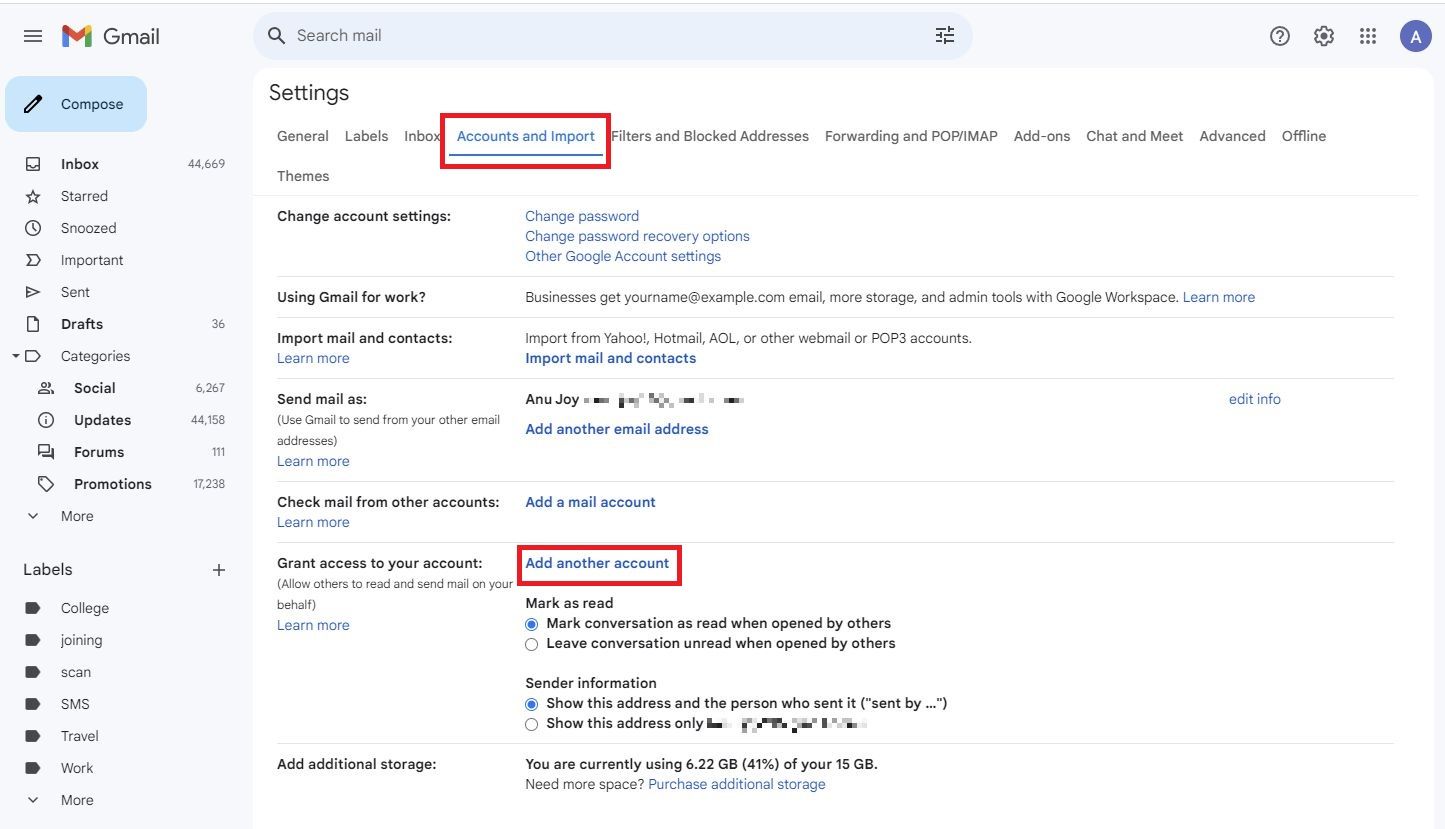The height and width of the screenshot is (829, 1445).
Task: Select Show this address only option
Action: (532, 724)
